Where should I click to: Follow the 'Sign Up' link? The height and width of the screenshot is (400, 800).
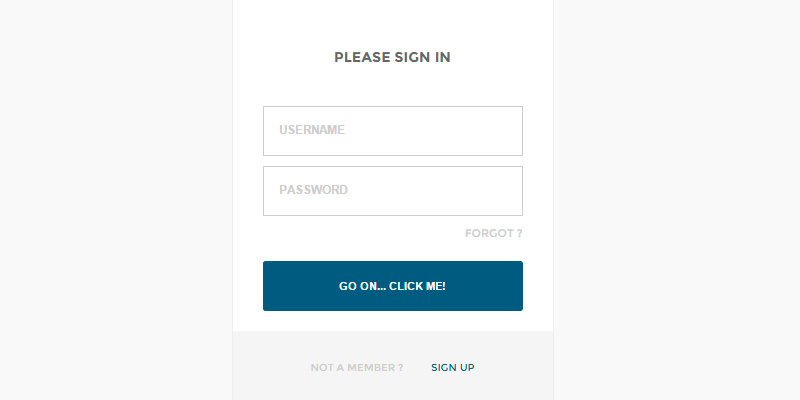click(452, 368)
